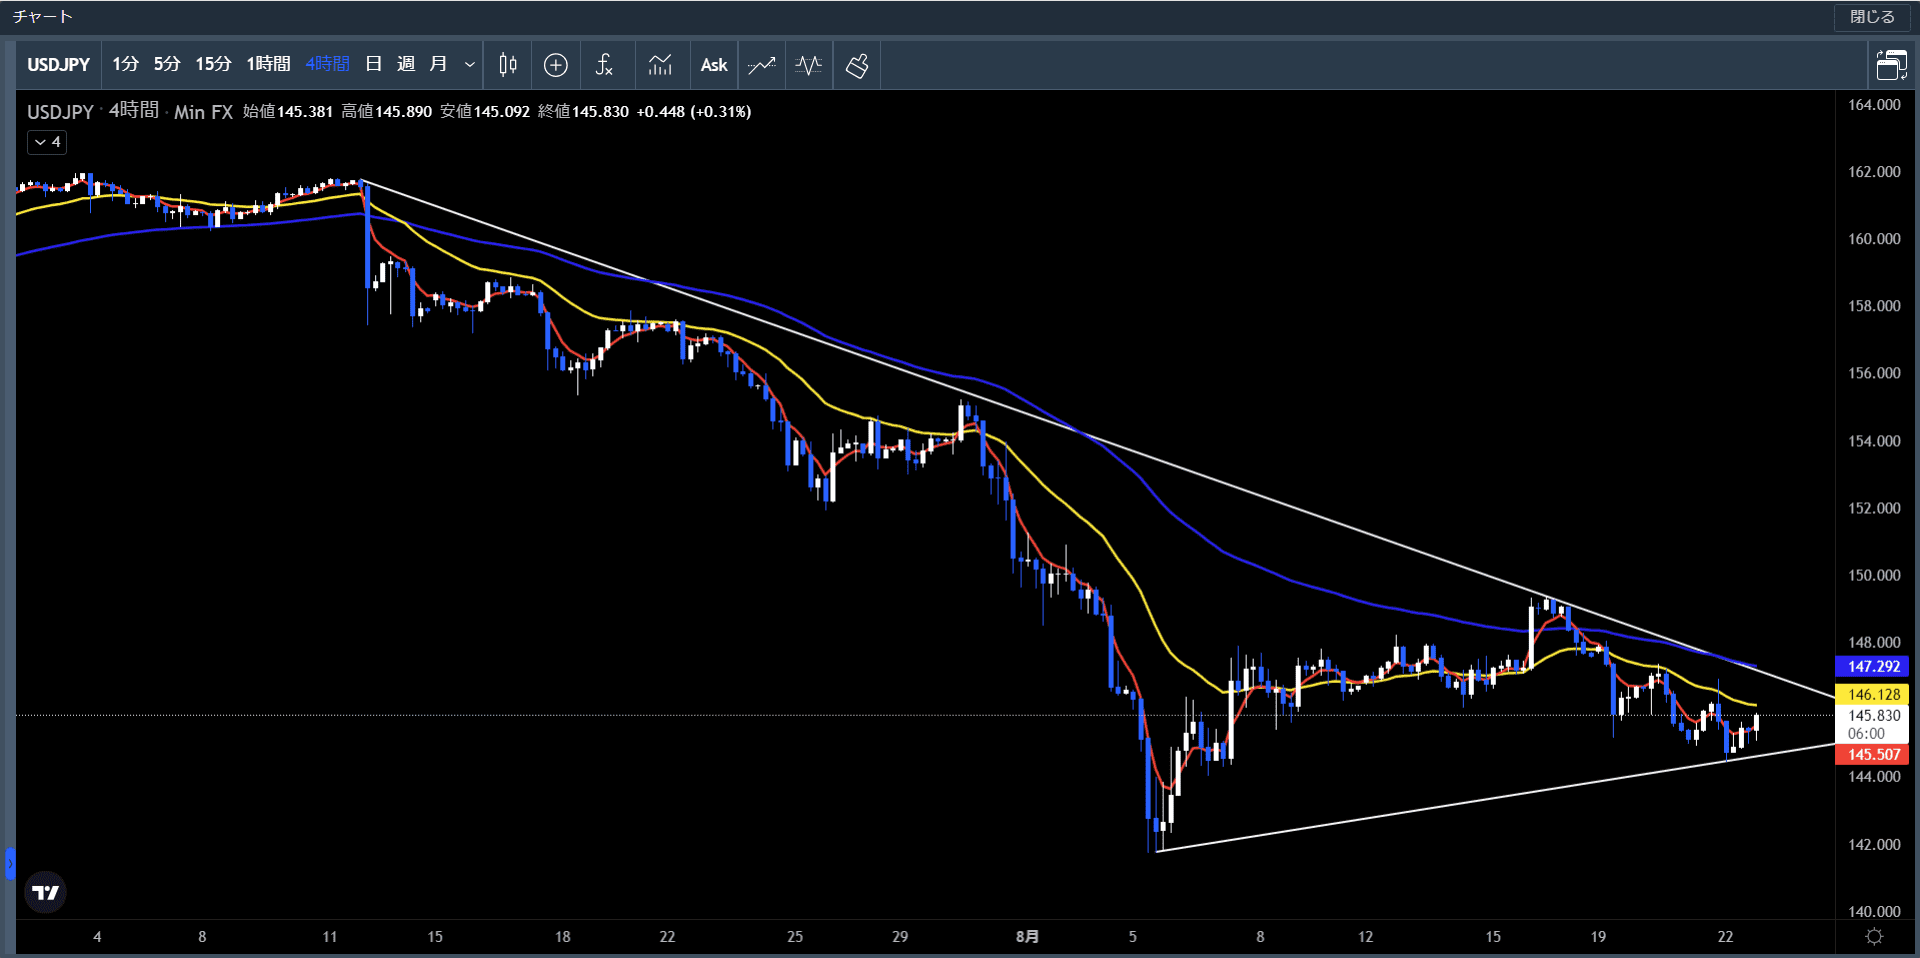Click the blue 147.292 price label
Viewport: 1920px width, 958px height.
click(x=1873, y=666)
